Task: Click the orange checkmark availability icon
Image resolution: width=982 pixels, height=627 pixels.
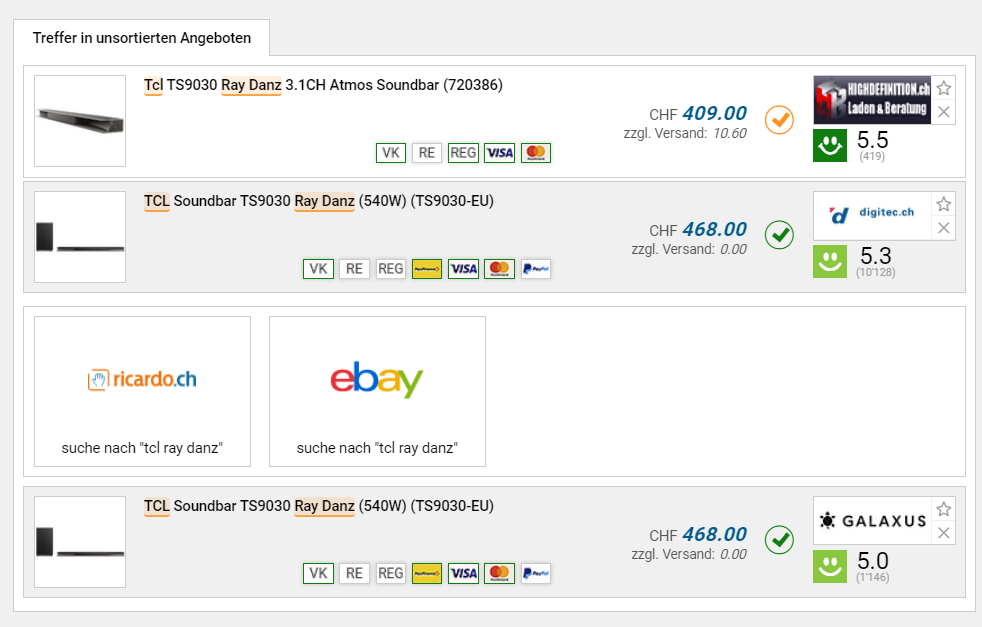Action: tap(779, 119)
